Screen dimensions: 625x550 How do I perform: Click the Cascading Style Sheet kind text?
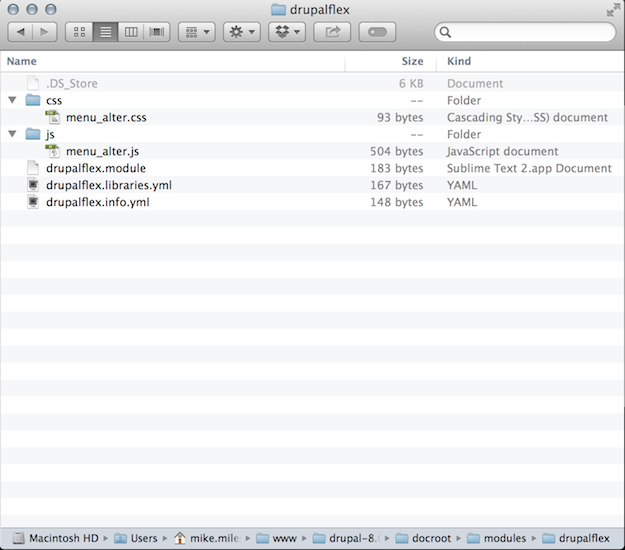pos(527,118)
